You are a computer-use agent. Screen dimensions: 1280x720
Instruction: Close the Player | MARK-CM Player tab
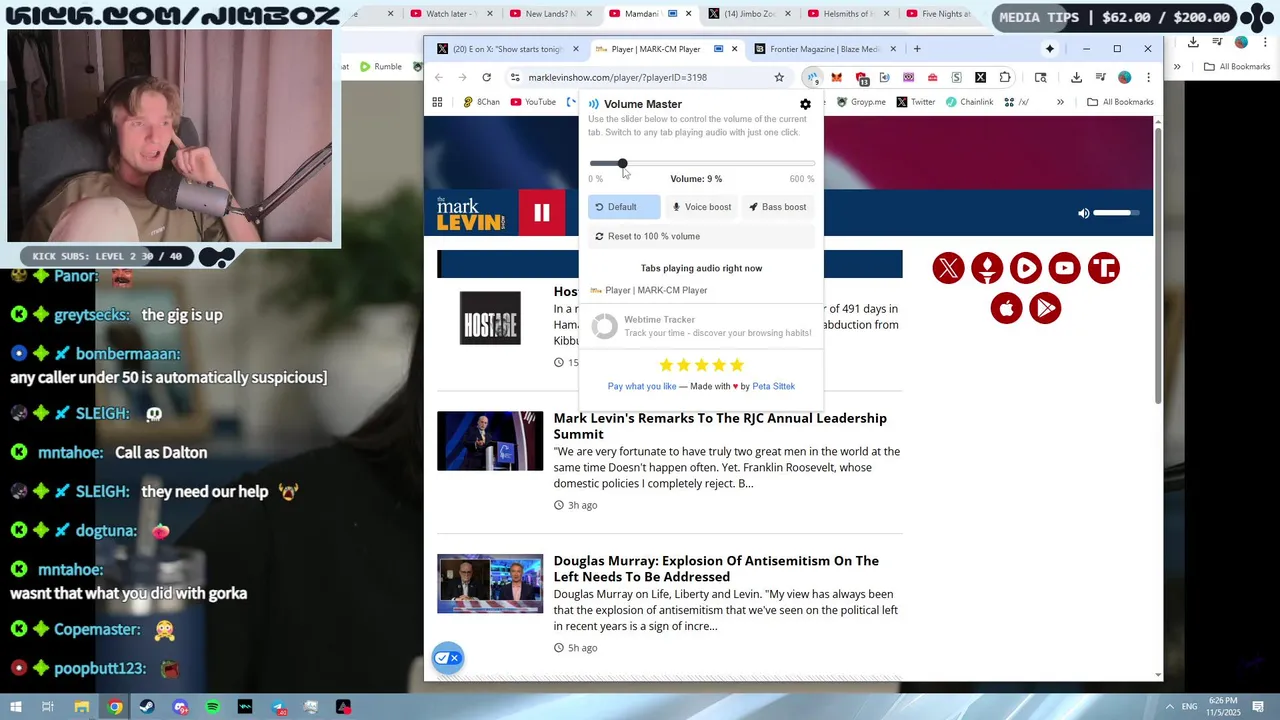tap(735, 49)
